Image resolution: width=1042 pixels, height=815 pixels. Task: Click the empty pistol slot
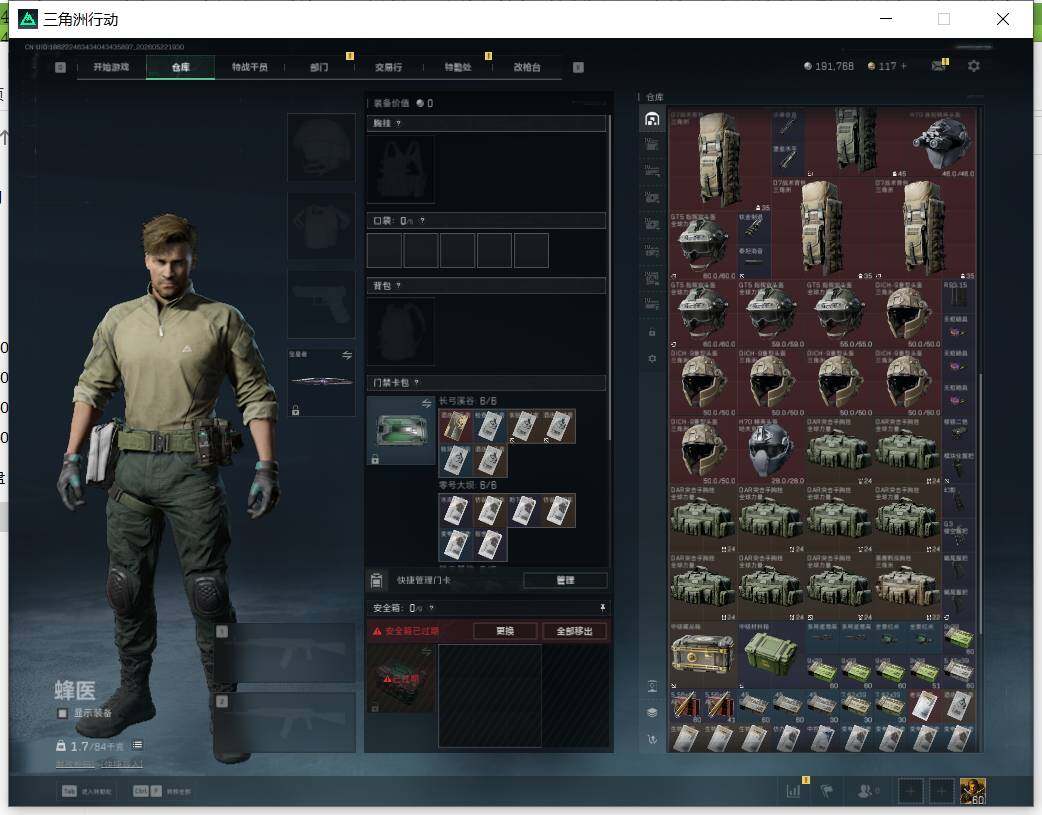321,304
